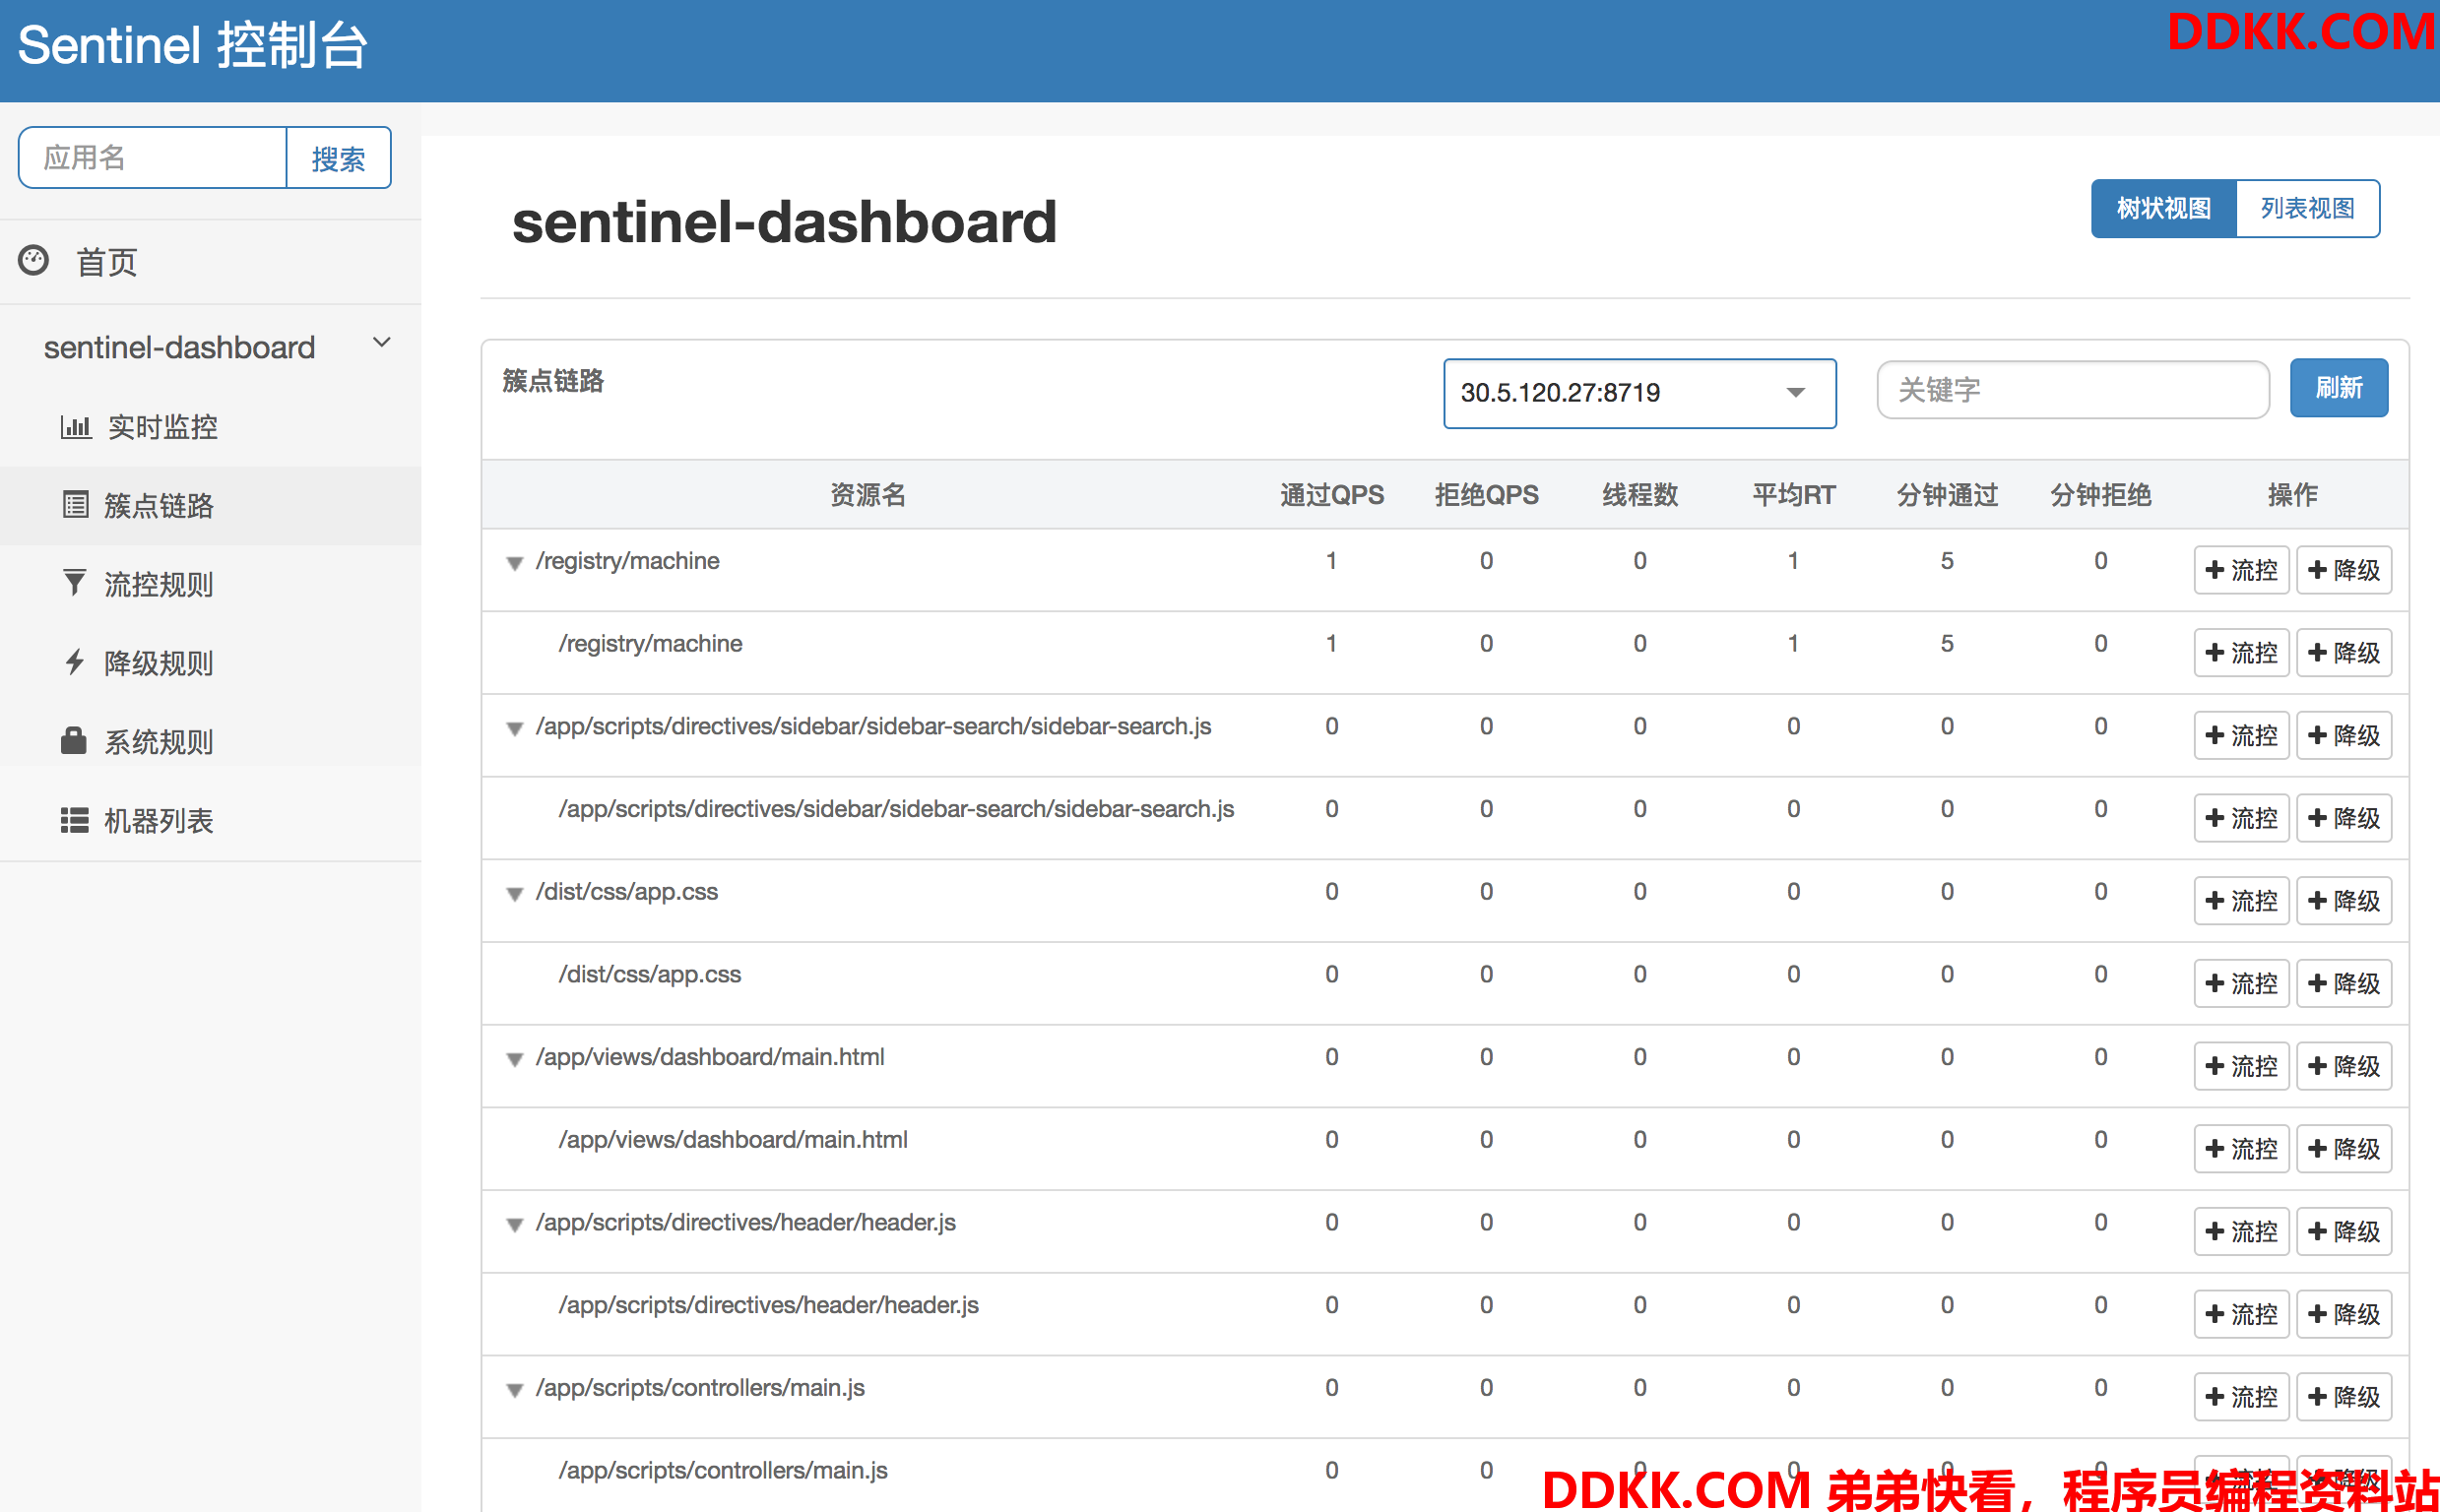Viewport: 2440px width, 1512px height.
Task: Add 流控 for the child /registry/machine row
Action: click(2241, 653)
